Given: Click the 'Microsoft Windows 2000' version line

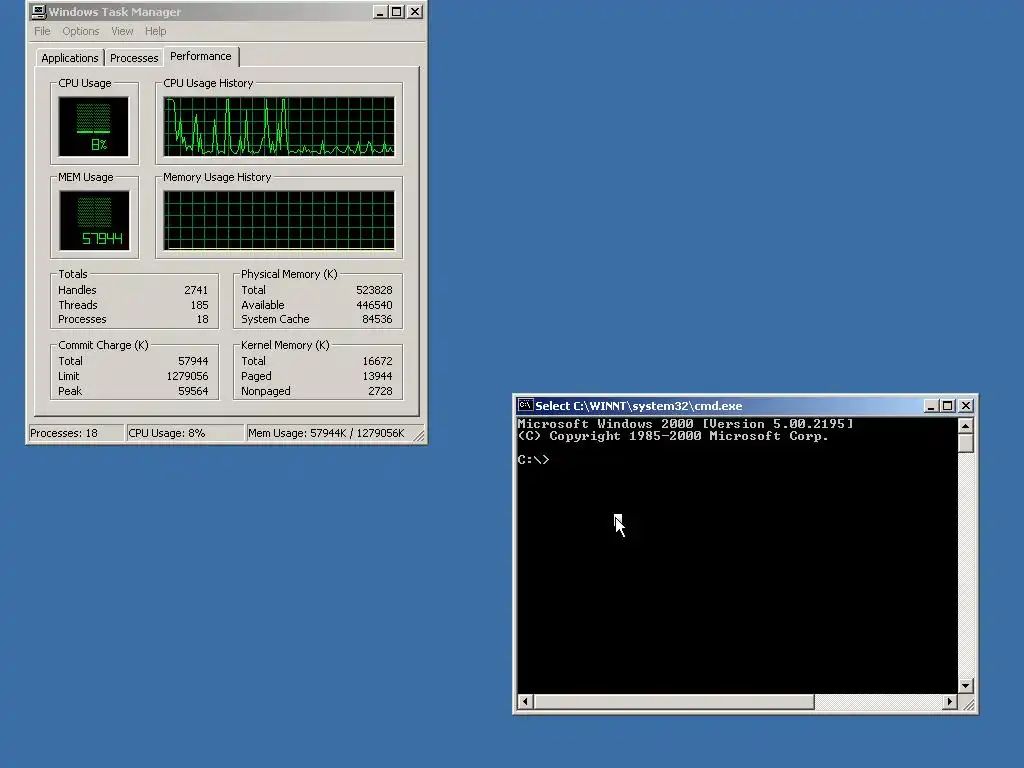Looking at the screenshot, I should (x=685, y=424).
